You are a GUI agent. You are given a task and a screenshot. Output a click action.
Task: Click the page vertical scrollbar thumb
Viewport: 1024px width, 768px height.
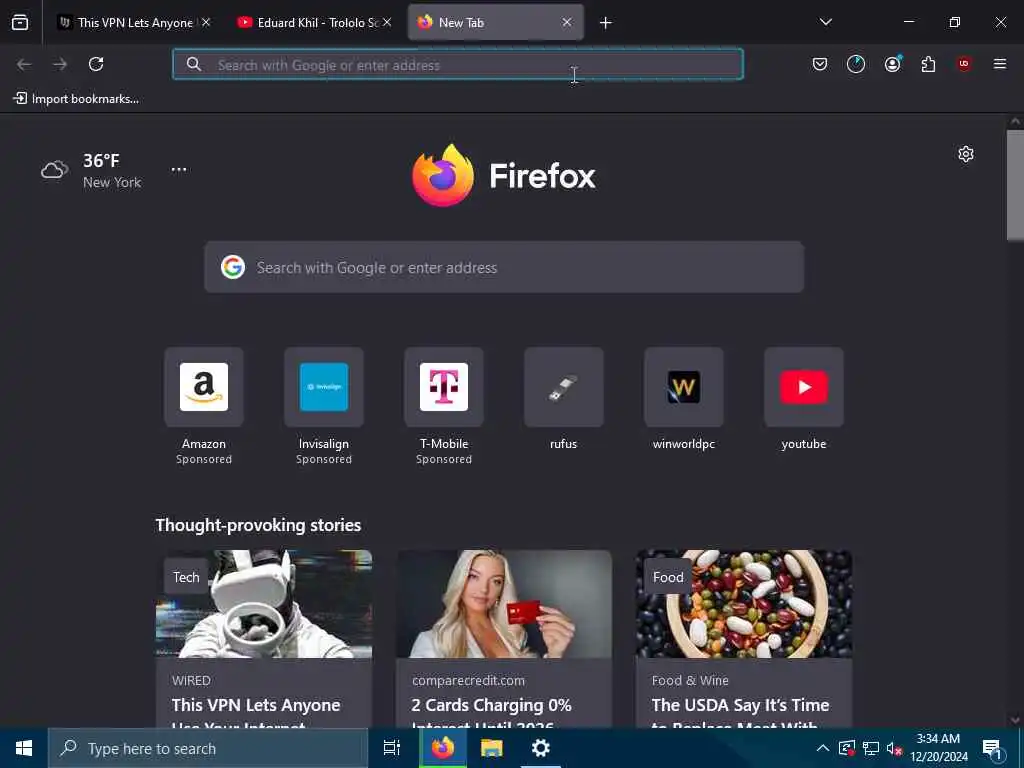(x=1015, y=185)
